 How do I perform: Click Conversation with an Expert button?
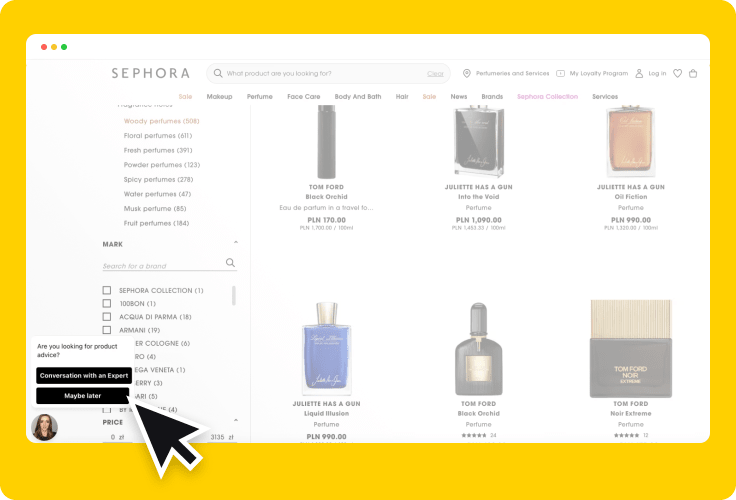(84, 376)
